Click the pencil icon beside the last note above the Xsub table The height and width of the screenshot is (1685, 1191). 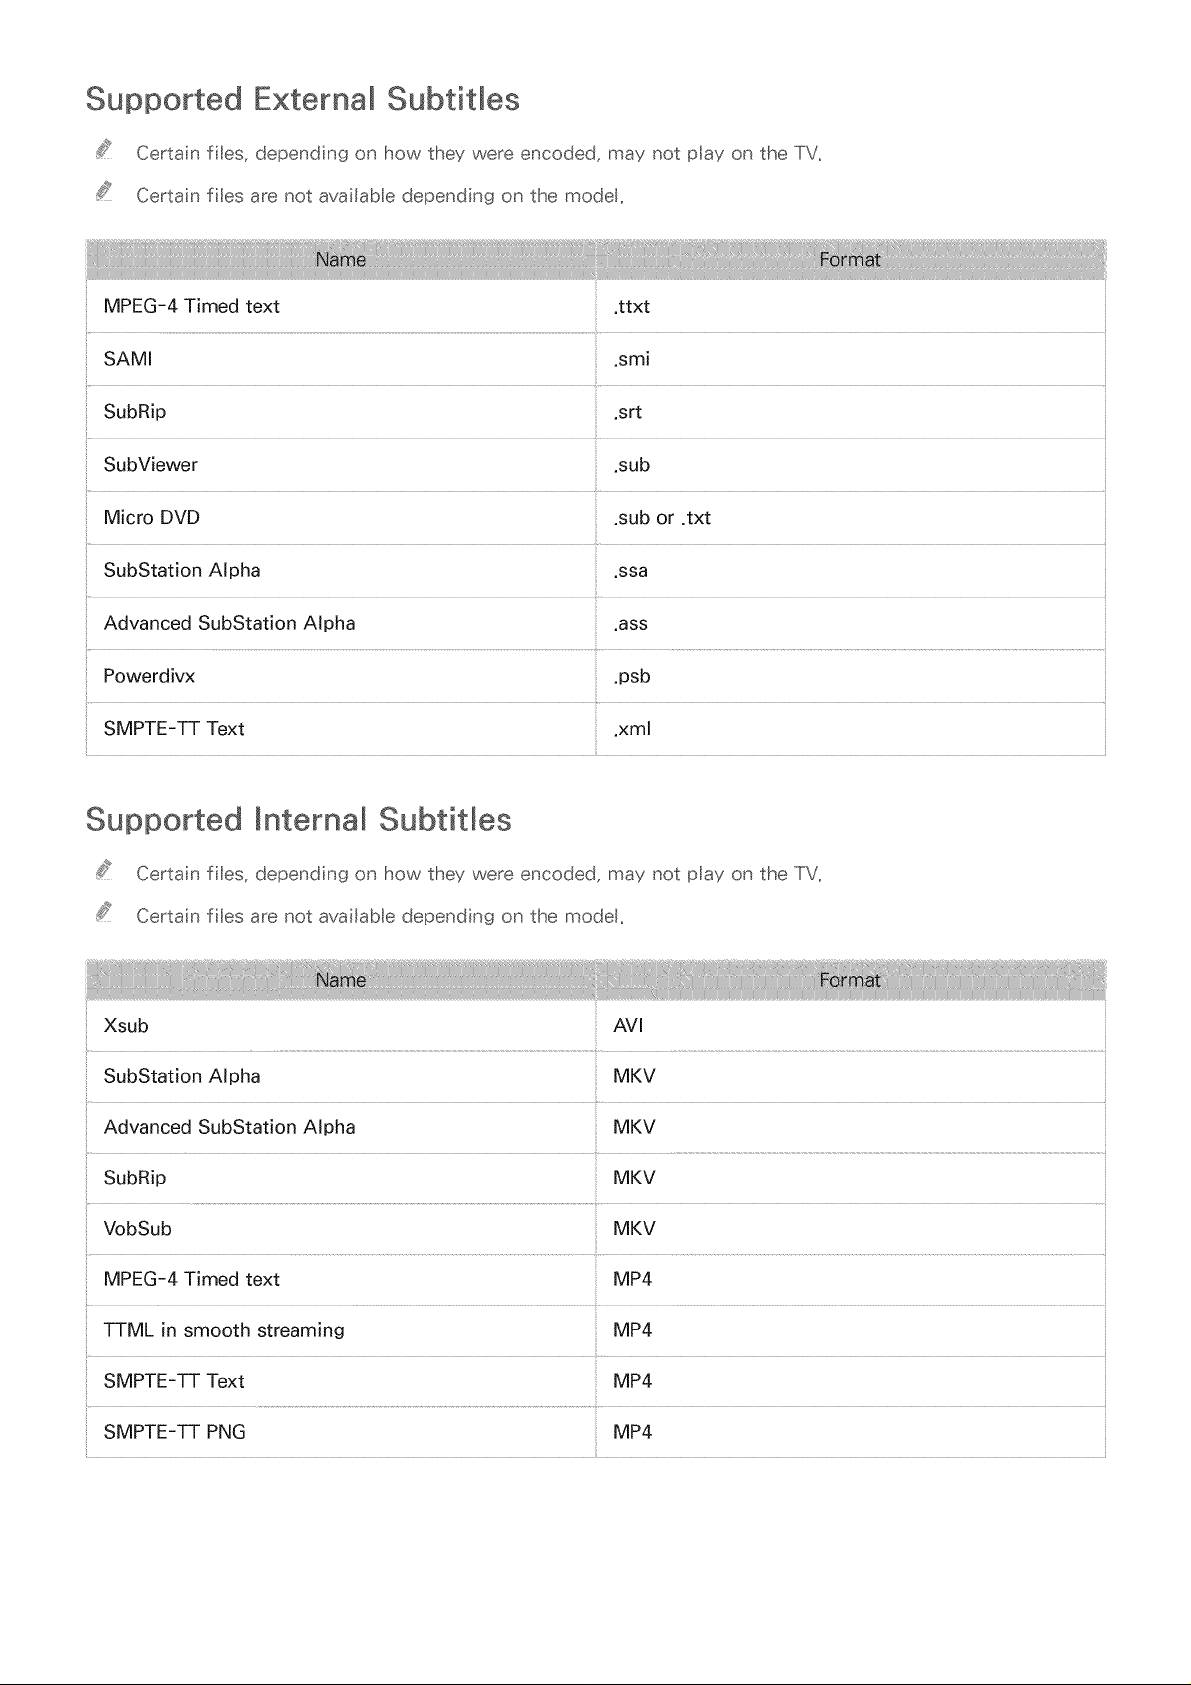tap(105, 912)
